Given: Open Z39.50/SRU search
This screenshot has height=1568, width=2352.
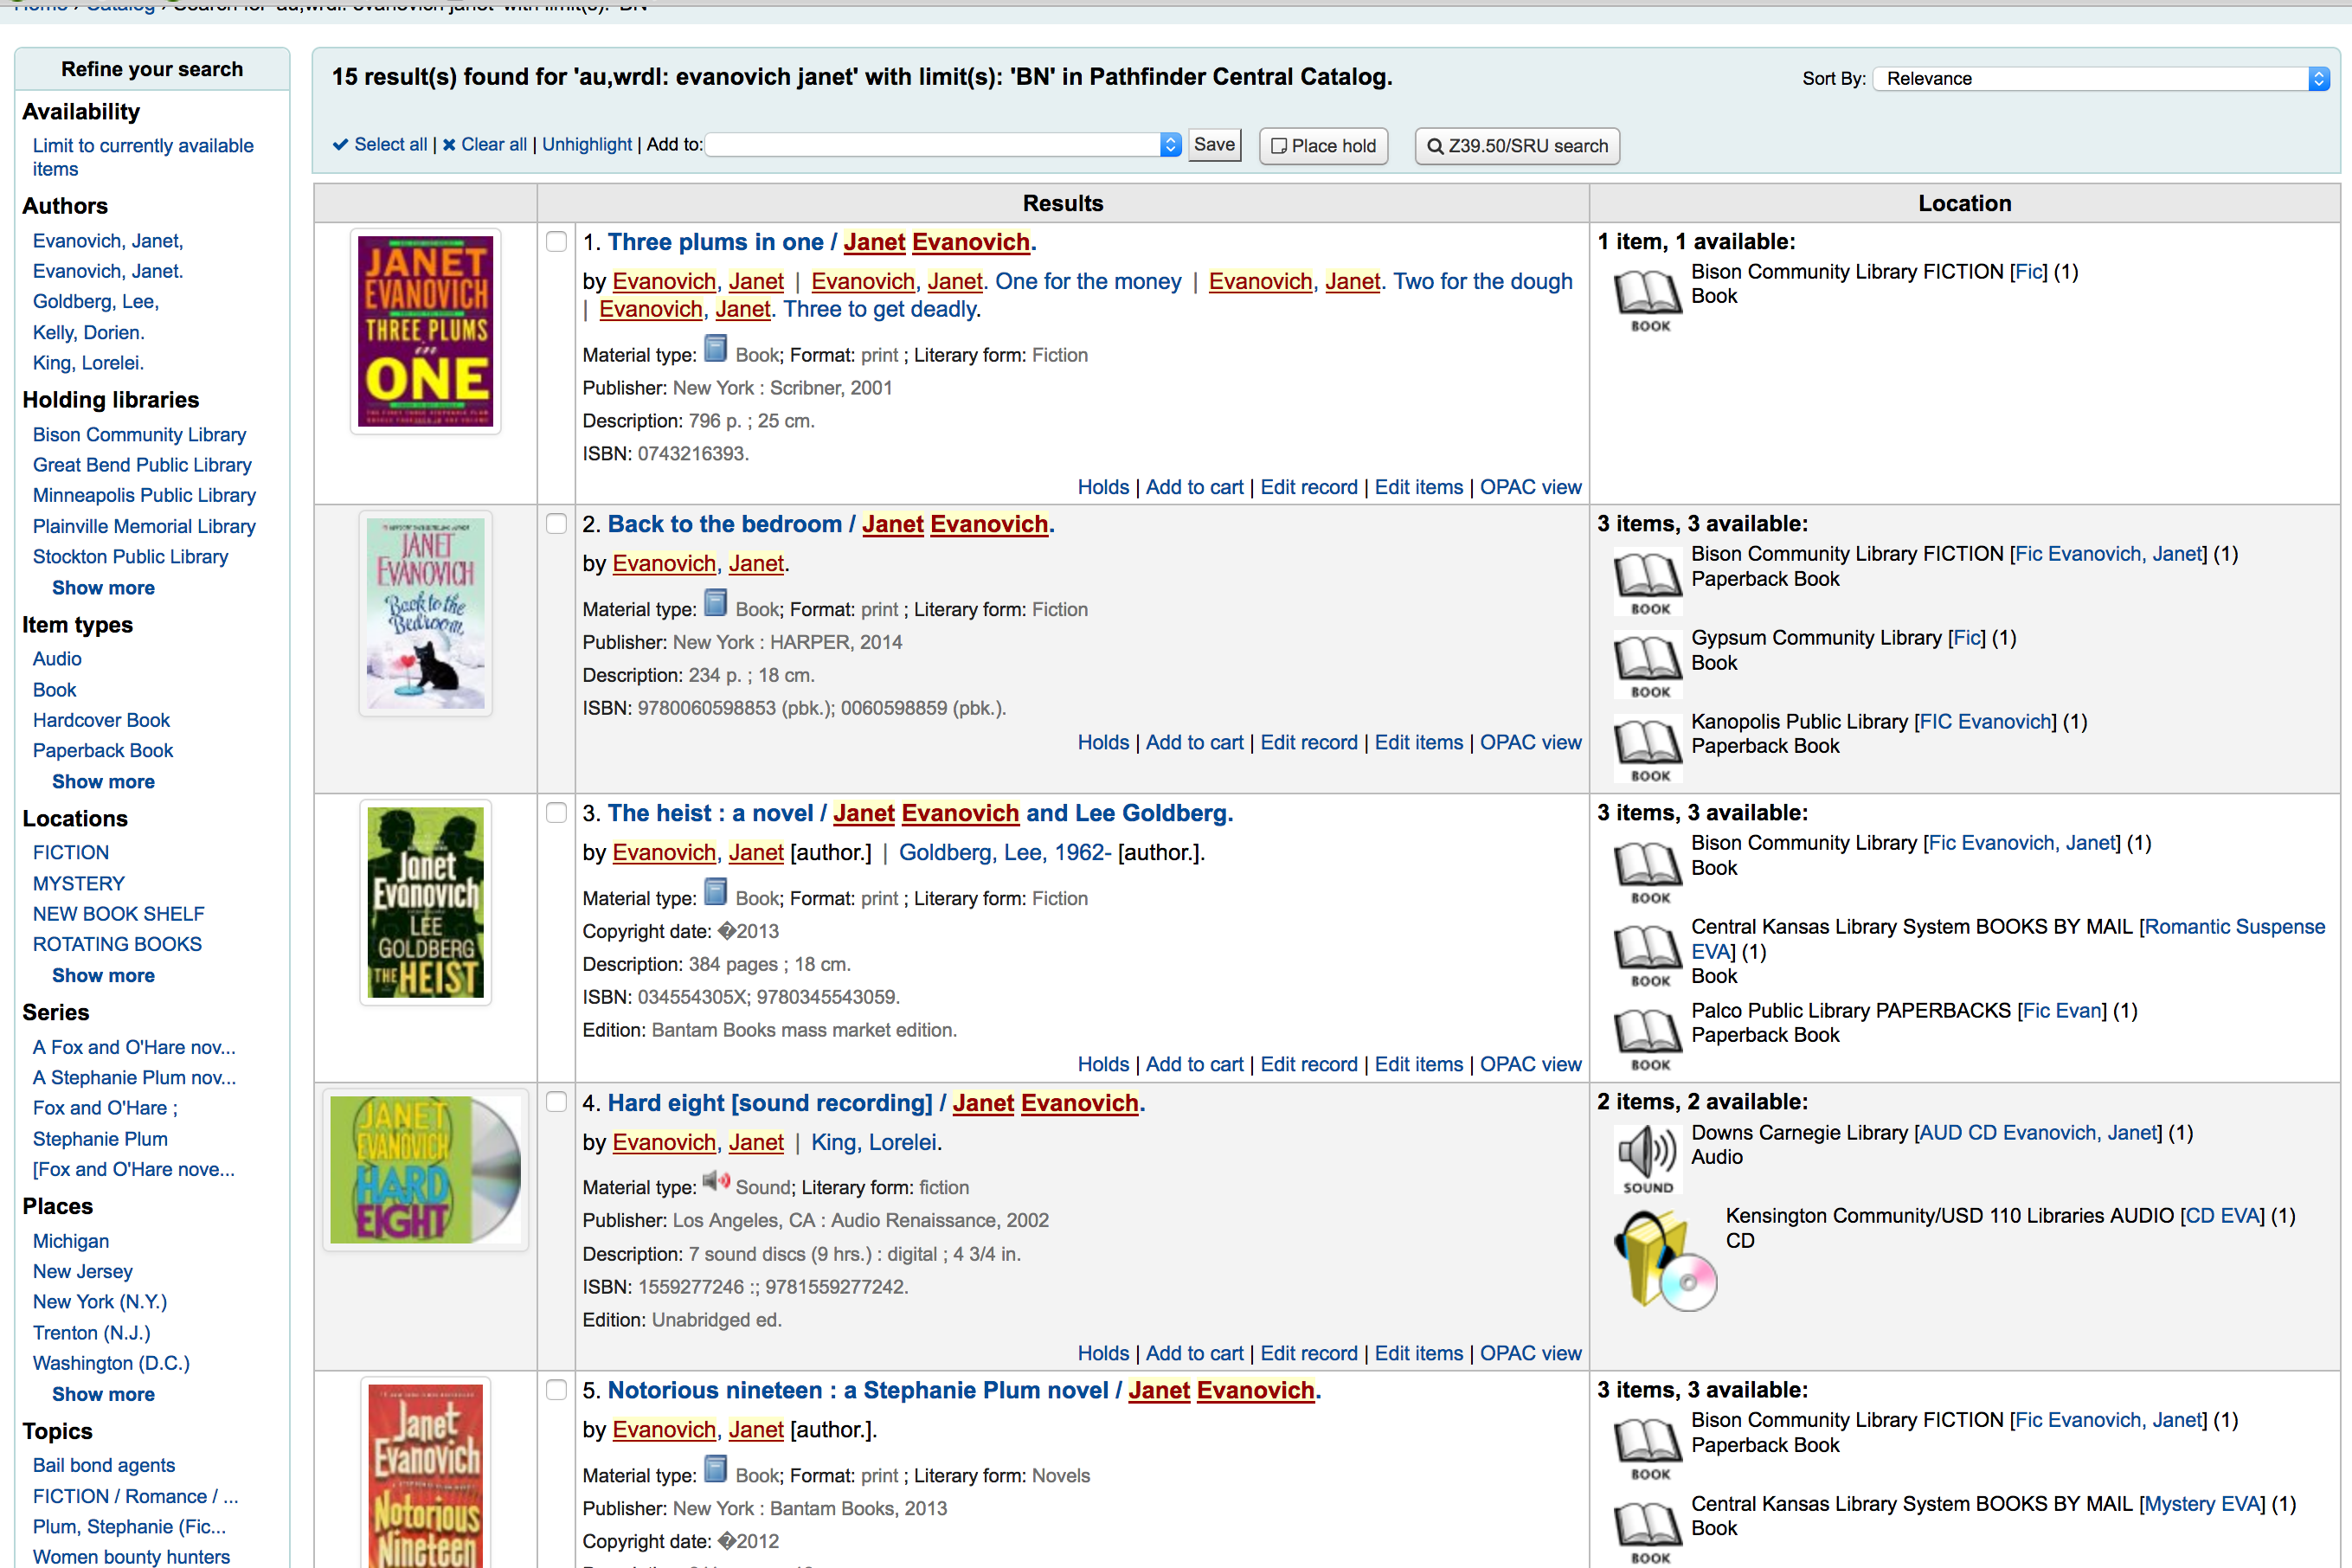Looking at the screenshot, I should click(x=1516, y=146).
